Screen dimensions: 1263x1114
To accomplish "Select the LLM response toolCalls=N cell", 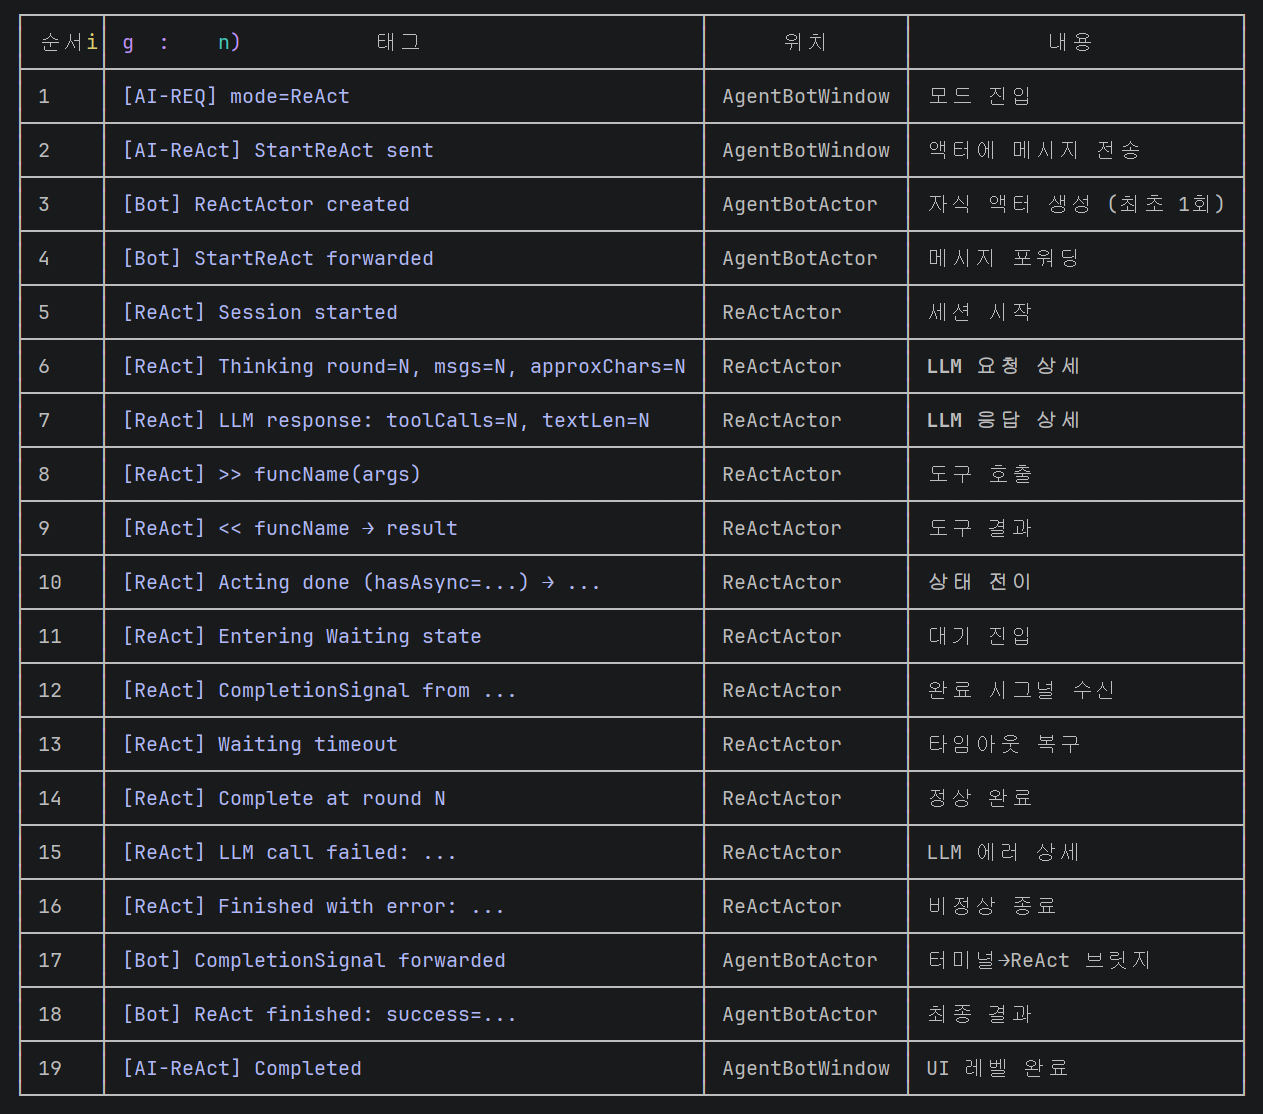I will 386,421.
